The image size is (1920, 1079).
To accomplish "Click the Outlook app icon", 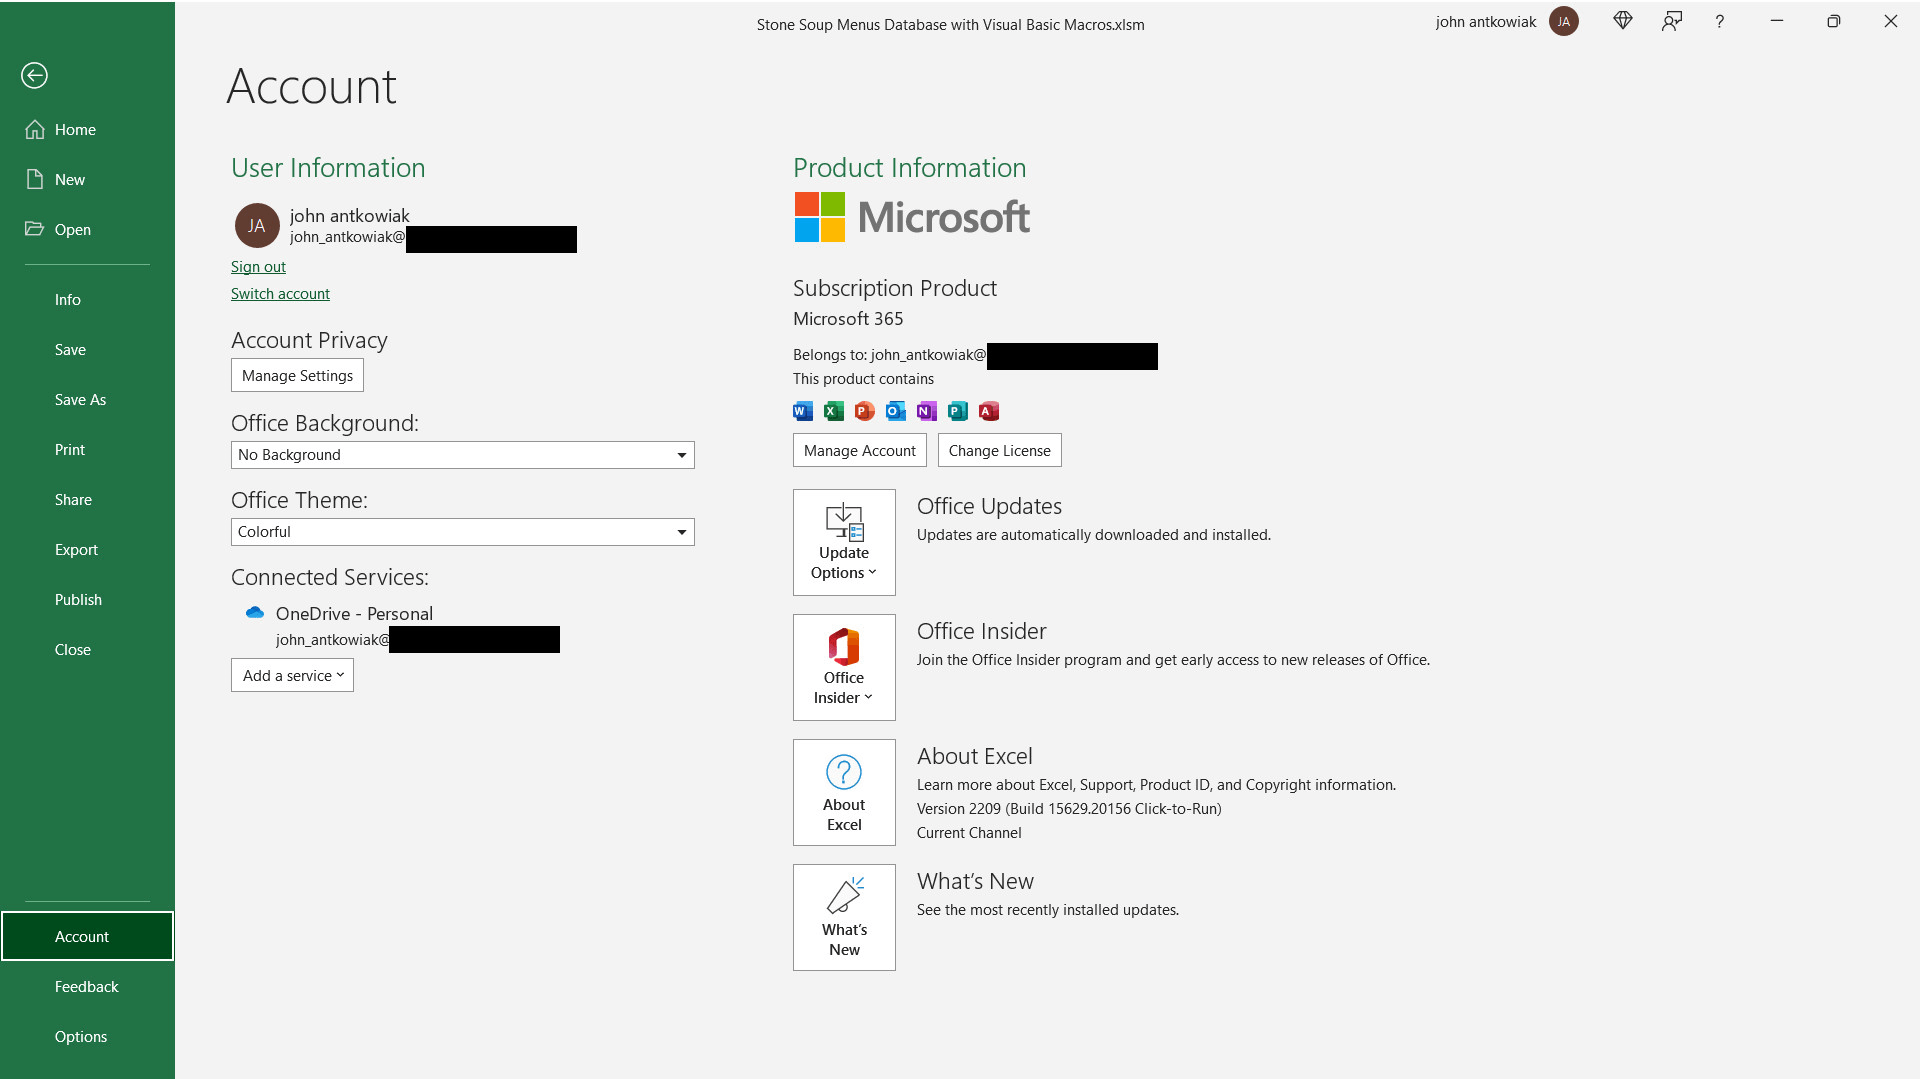I will click(x=896, y=411).
